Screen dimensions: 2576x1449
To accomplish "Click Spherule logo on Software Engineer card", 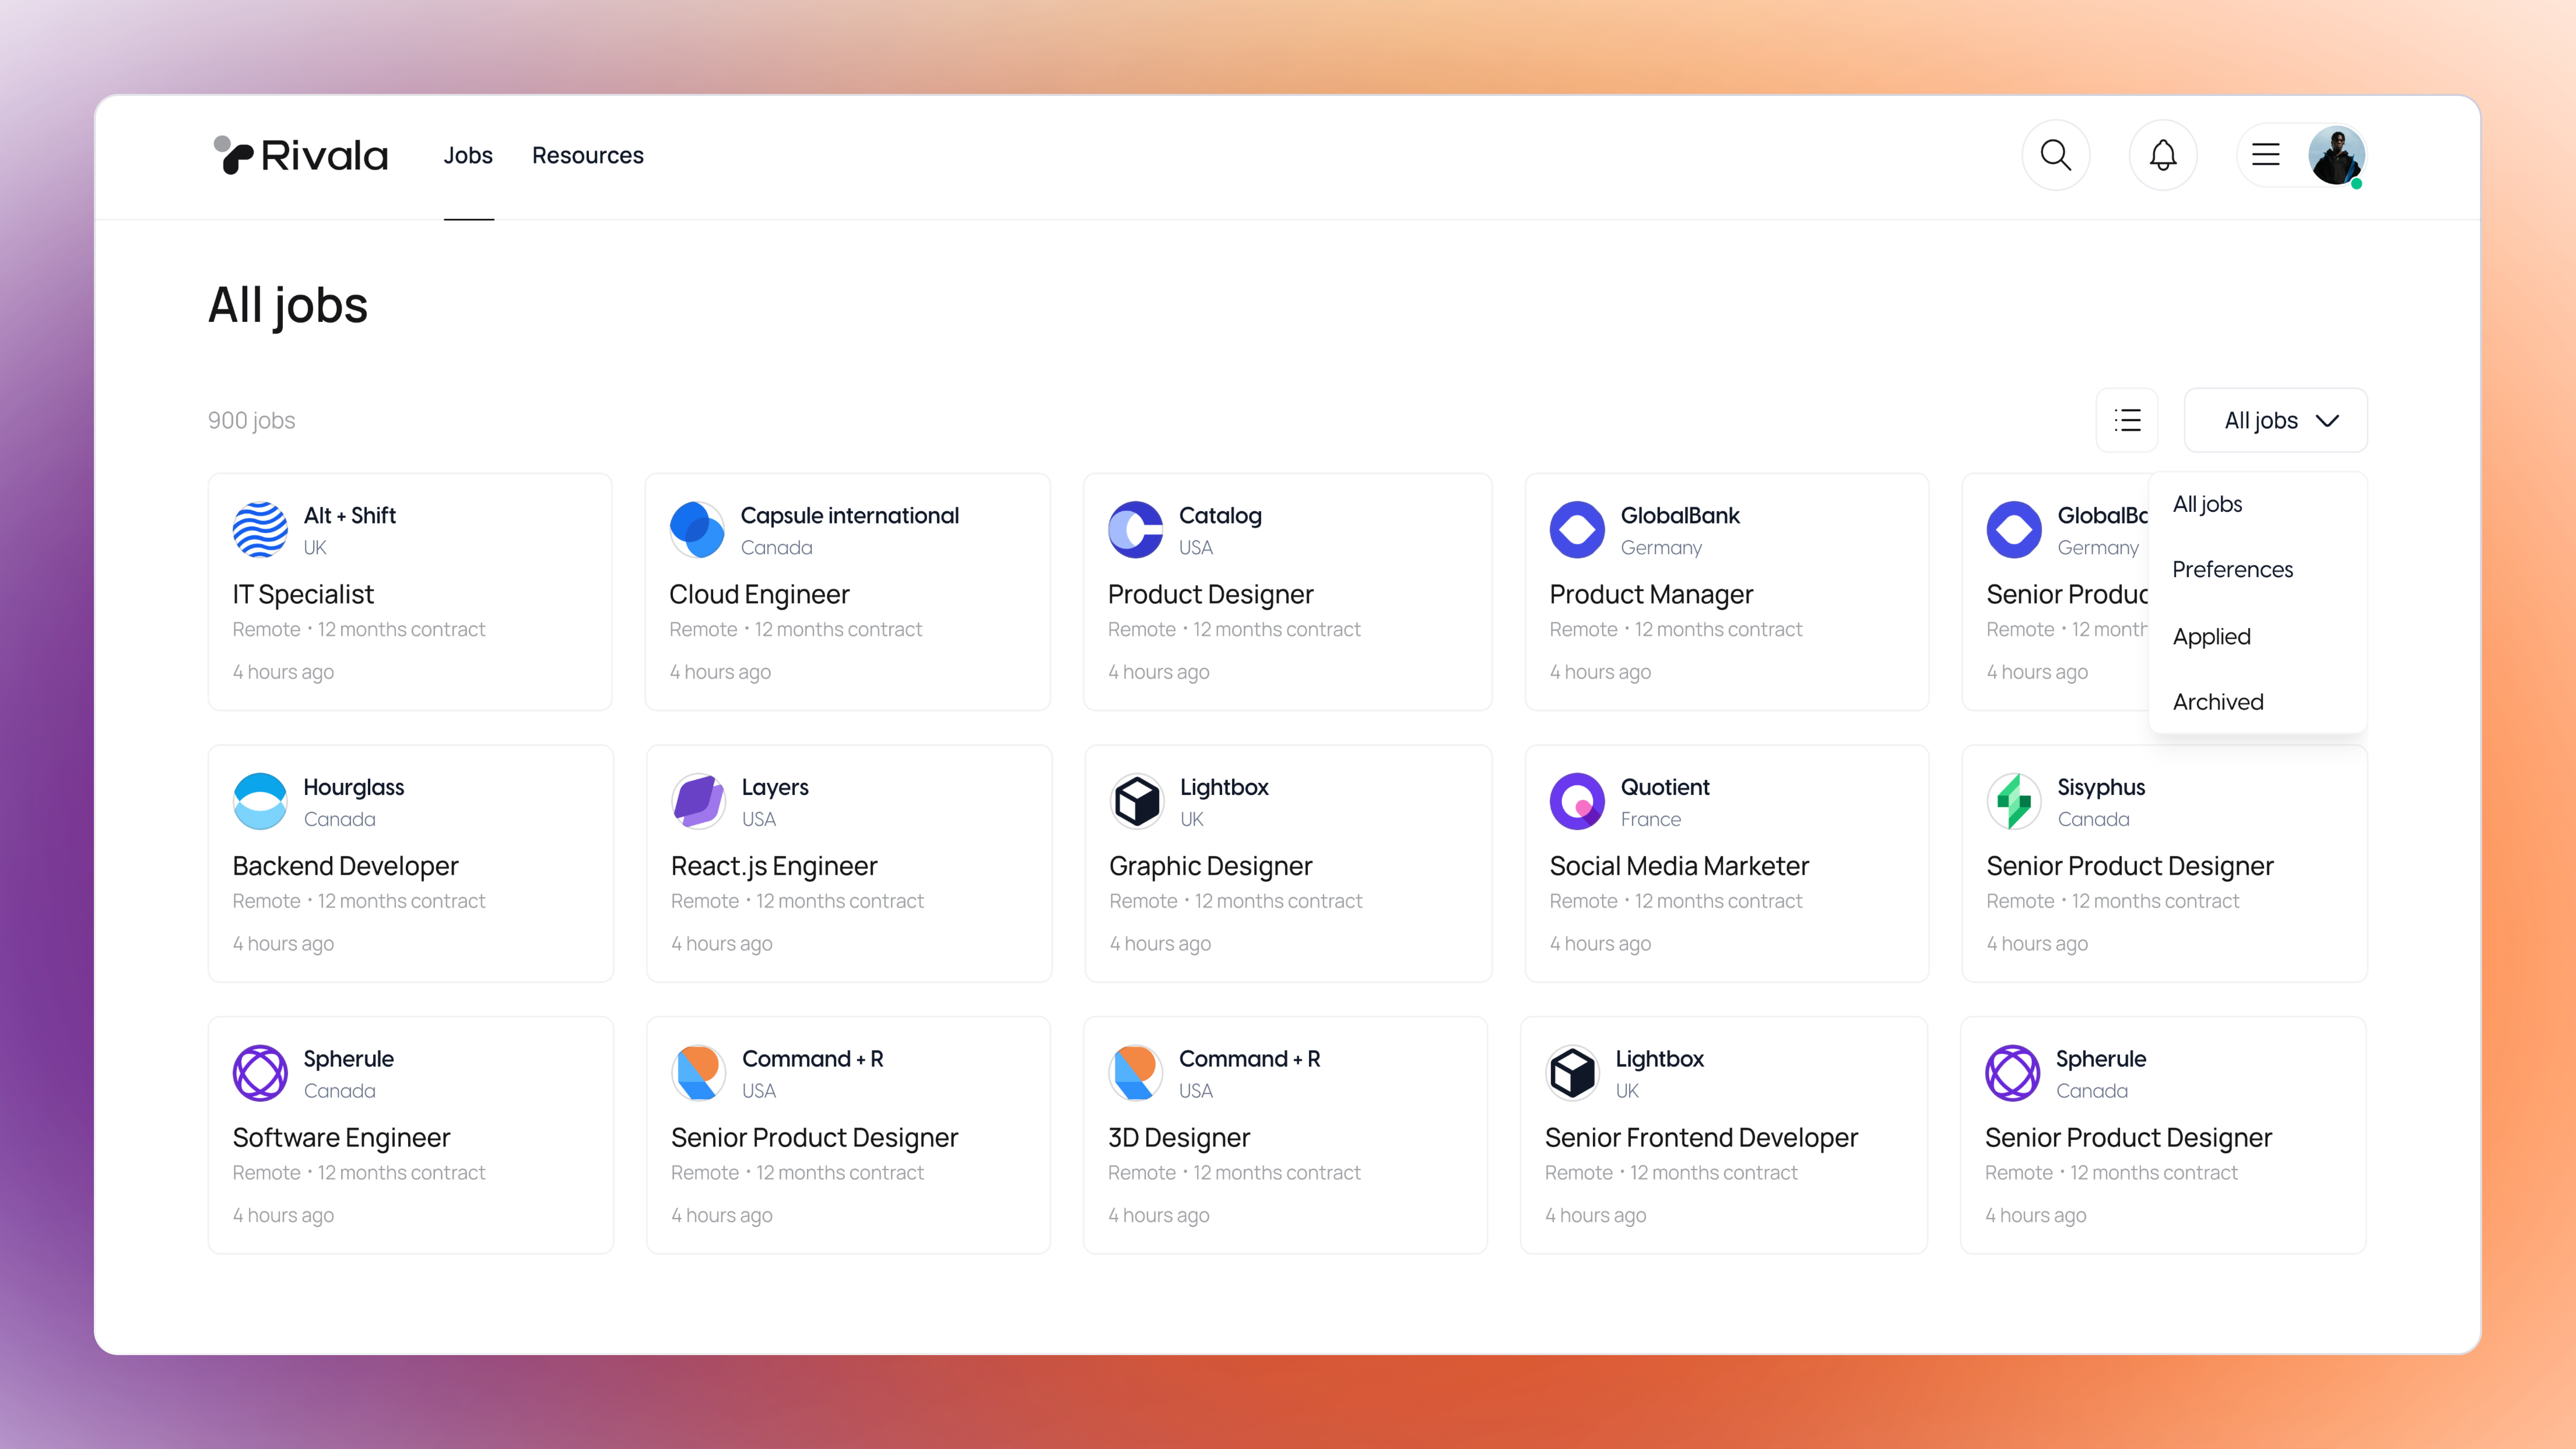I will click(x=260, y=1073).
